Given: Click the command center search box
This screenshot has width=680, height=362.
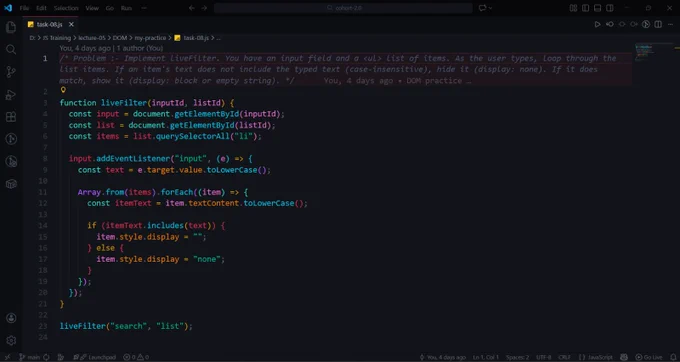Looking at the screenshot, I should (x=343, y=8).
